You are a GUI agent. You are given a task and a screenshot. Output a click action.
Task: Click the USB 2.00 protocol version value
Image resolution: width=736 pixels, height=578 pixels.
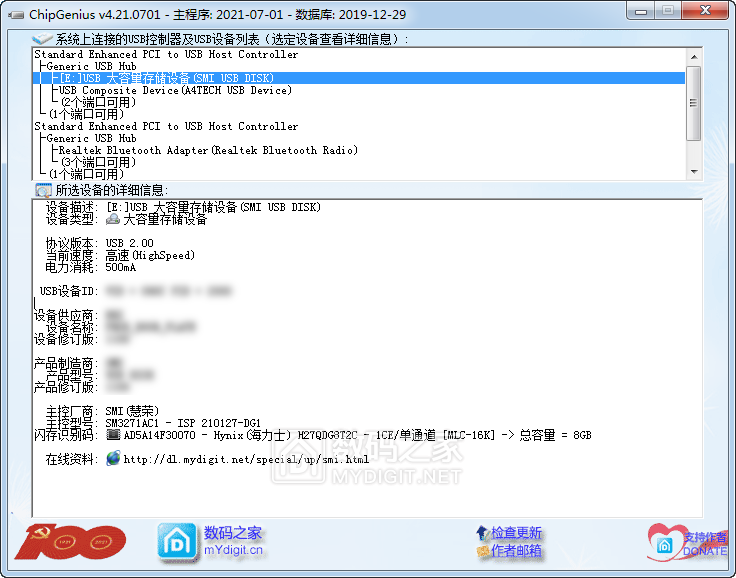coord(129,243)
